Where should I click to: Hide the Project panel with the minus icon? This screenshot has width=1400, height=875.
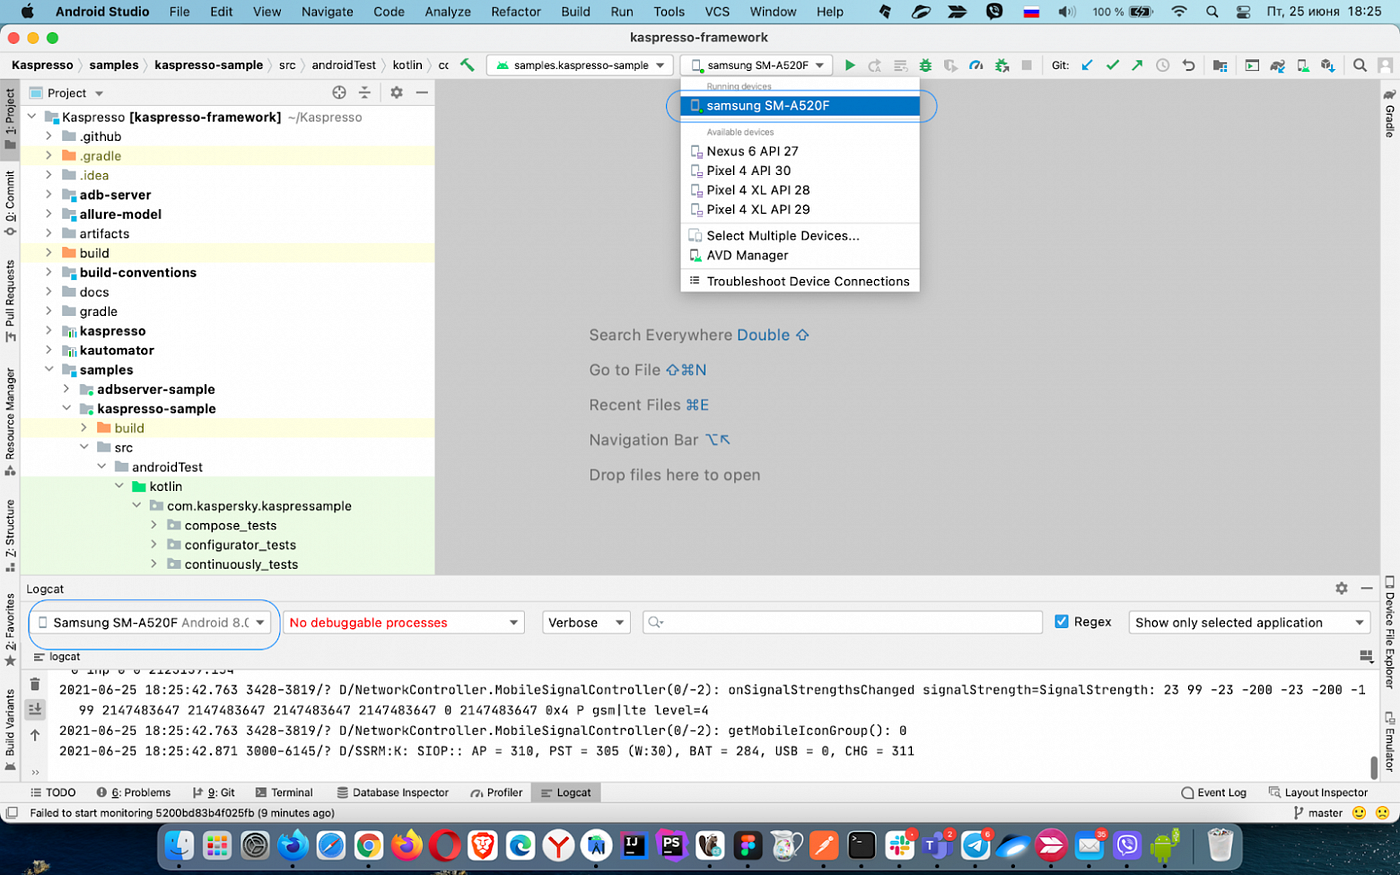point(422,92)
